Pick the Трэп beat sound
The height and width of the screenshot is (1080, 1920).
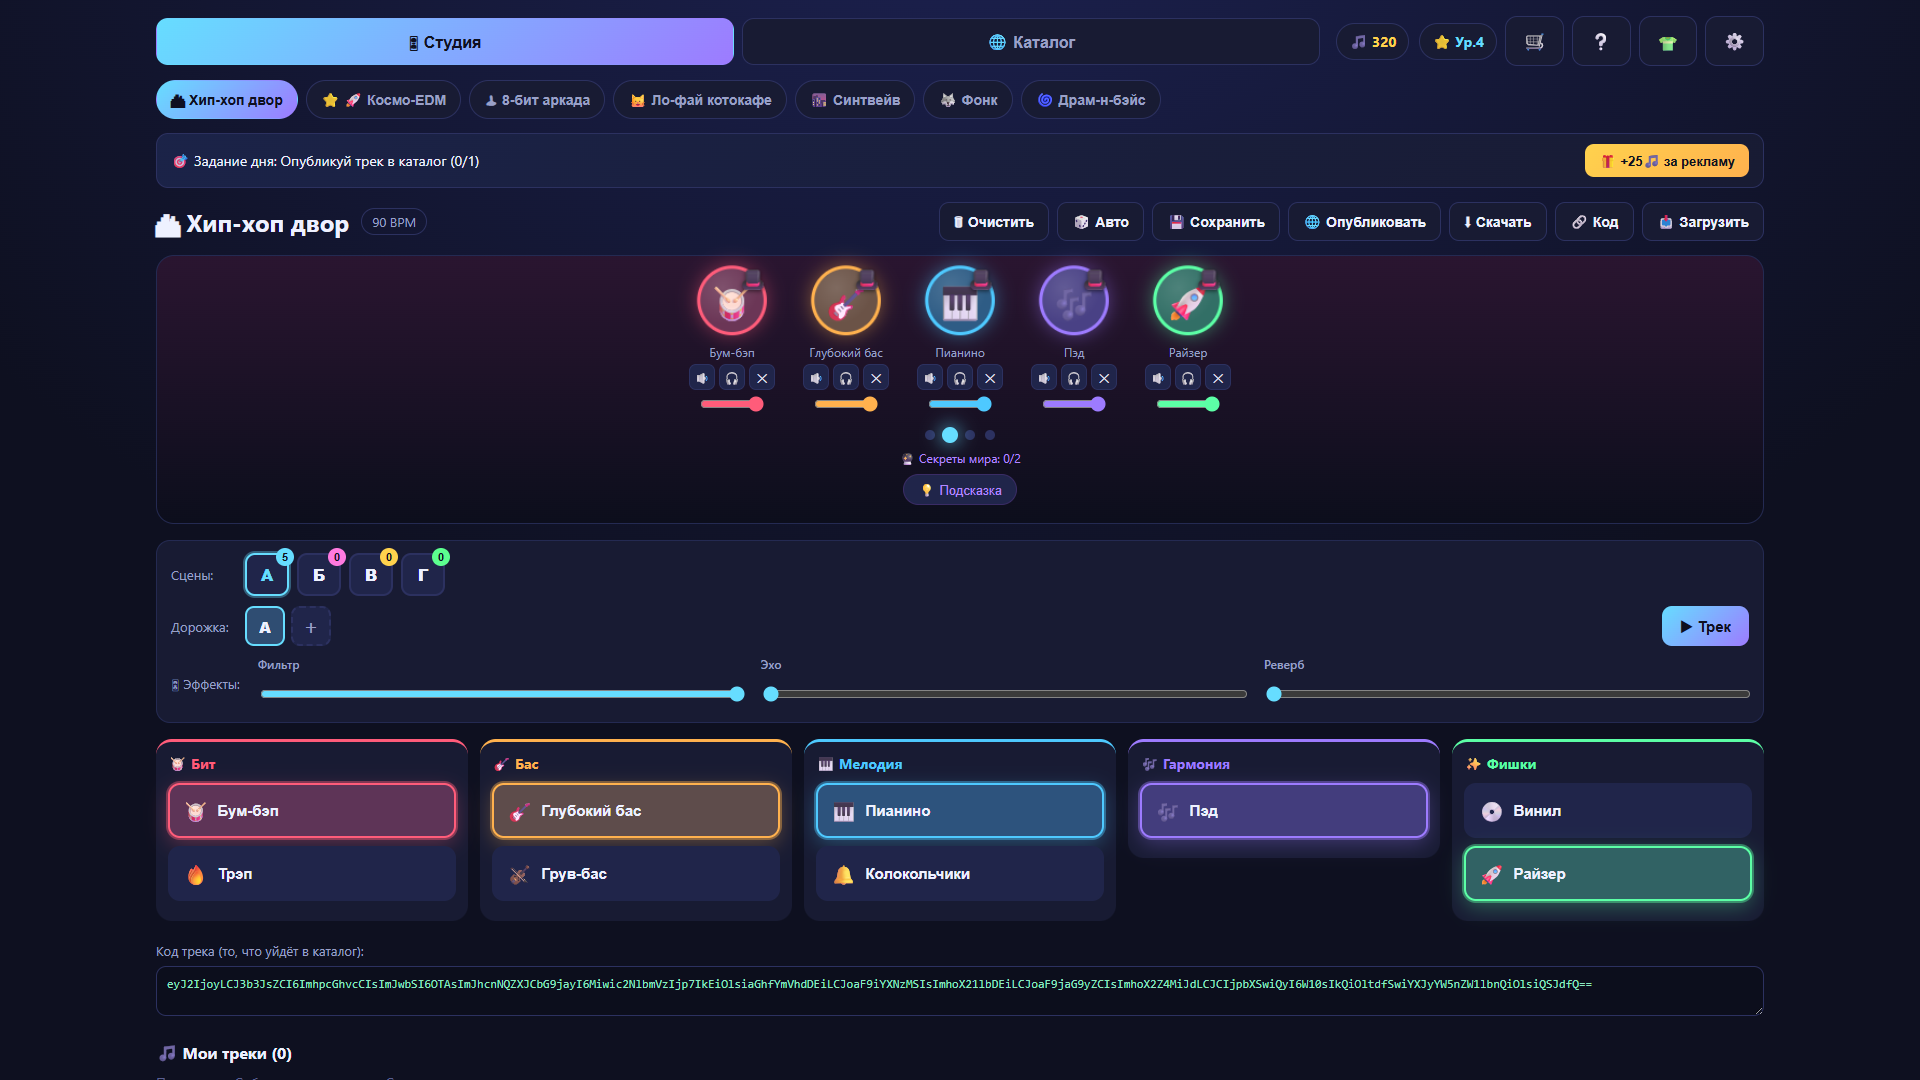(312, 874)
